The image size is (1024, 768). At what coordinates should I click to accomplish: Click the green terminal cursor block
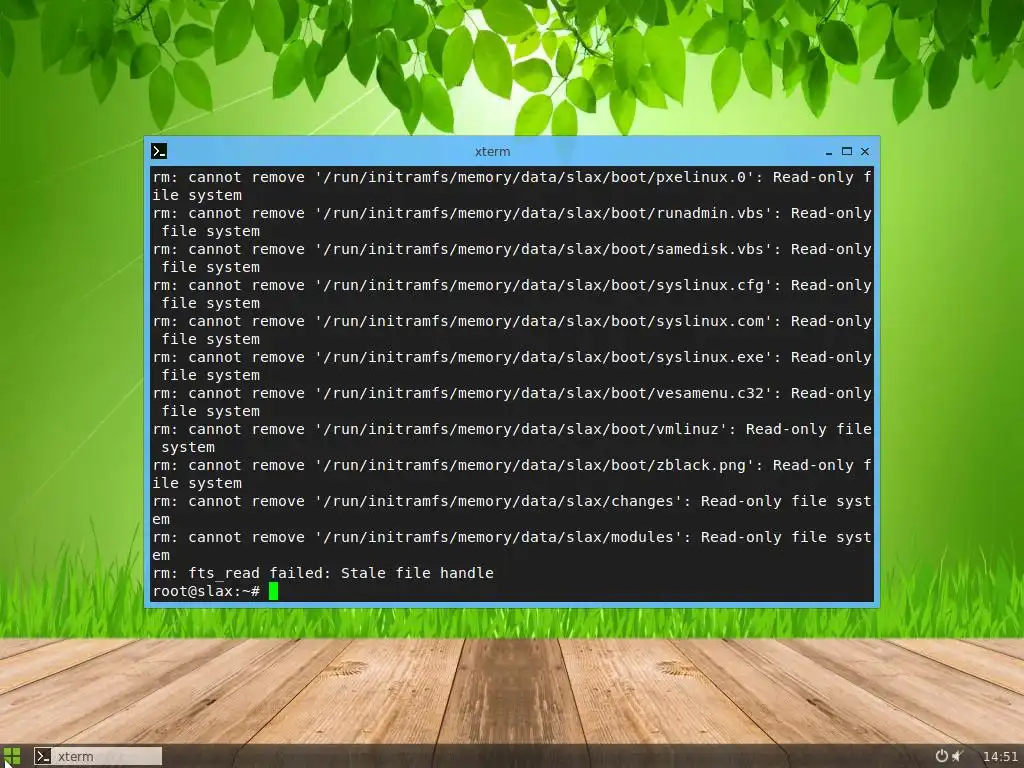pyautogui.click(x=274, y=591)
